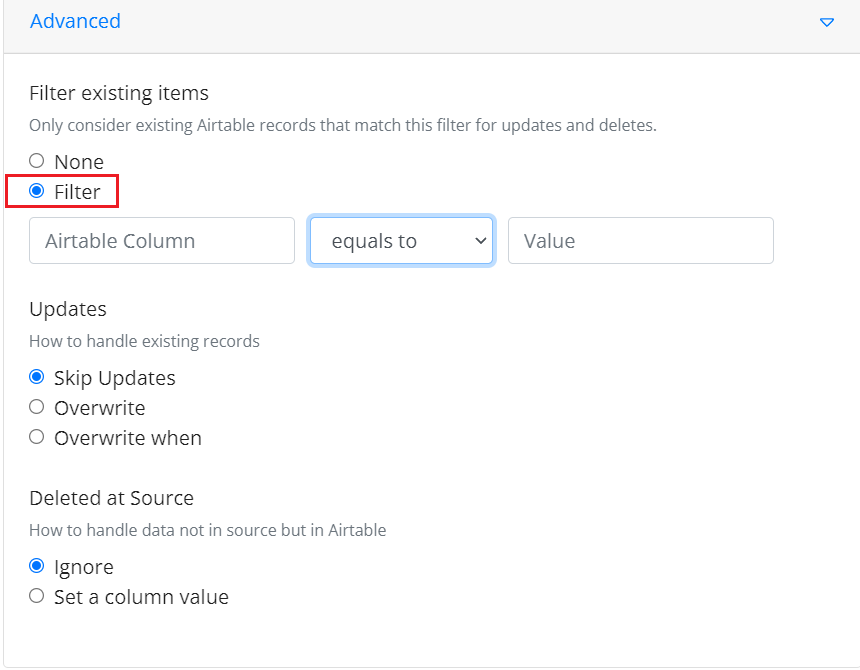Open the 'equals to' operator dropdown

click(401, 241)
